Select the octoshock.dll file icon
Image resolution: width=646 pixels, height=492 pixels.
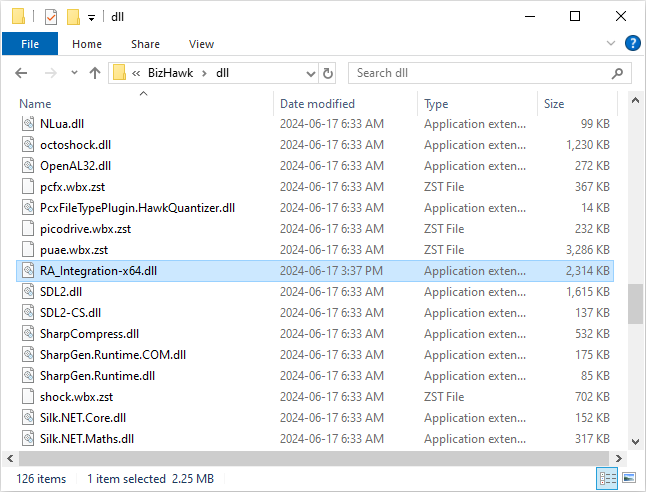click(x=28, y=145)
